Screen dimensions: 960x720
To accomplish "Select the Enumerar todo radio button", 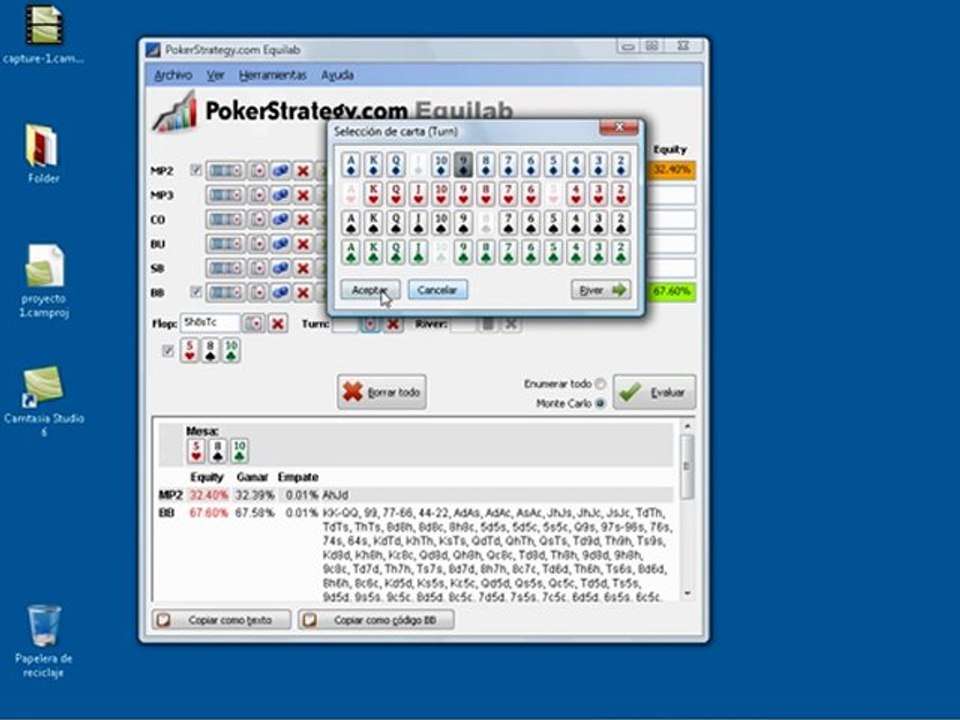I will (600, 384).
